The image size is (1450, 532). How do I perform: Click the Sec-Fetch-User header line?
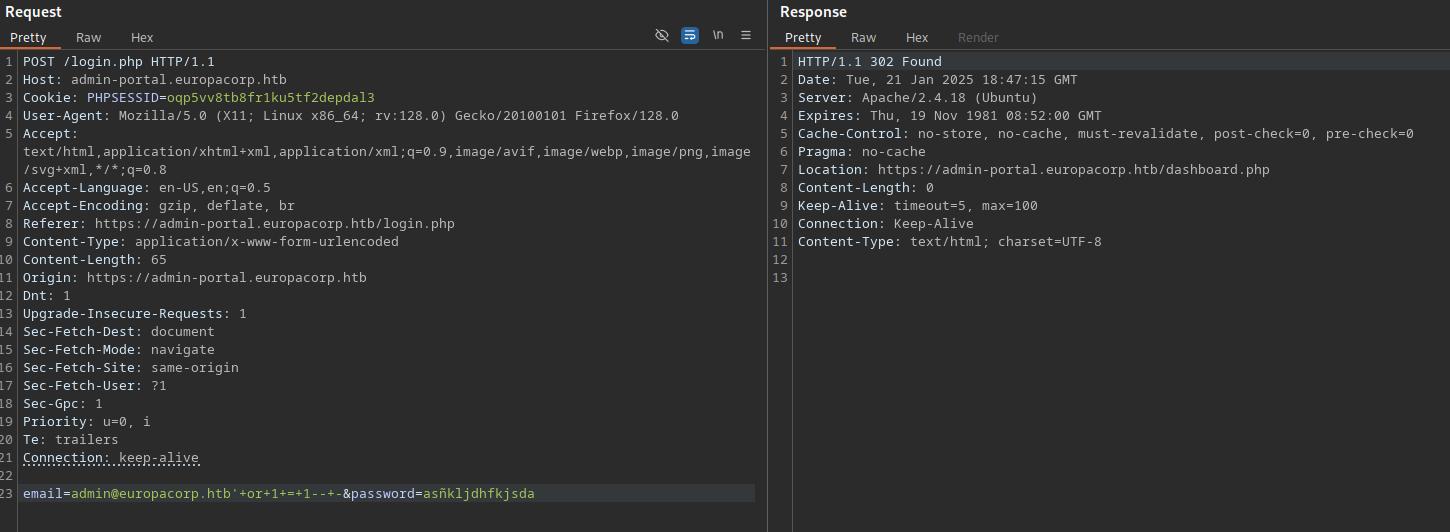pos(95,385)
